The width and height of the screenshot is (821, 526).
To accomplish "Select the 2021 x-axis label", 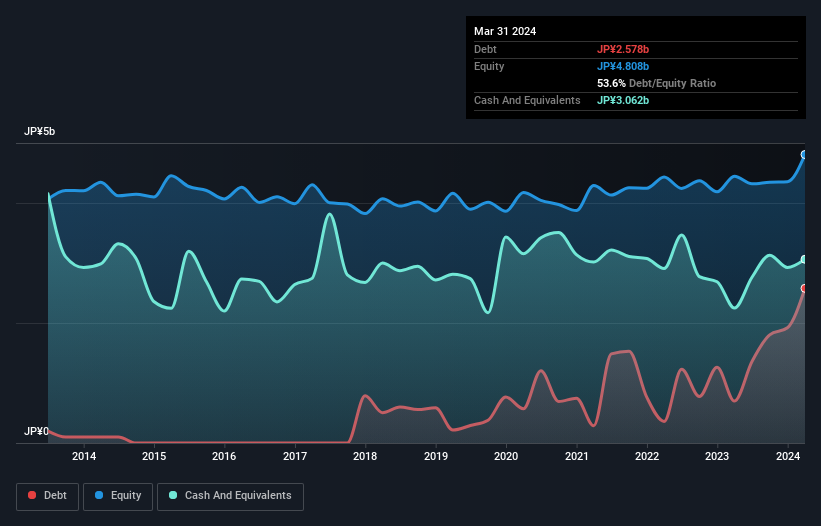I will [x=576, y=456].
